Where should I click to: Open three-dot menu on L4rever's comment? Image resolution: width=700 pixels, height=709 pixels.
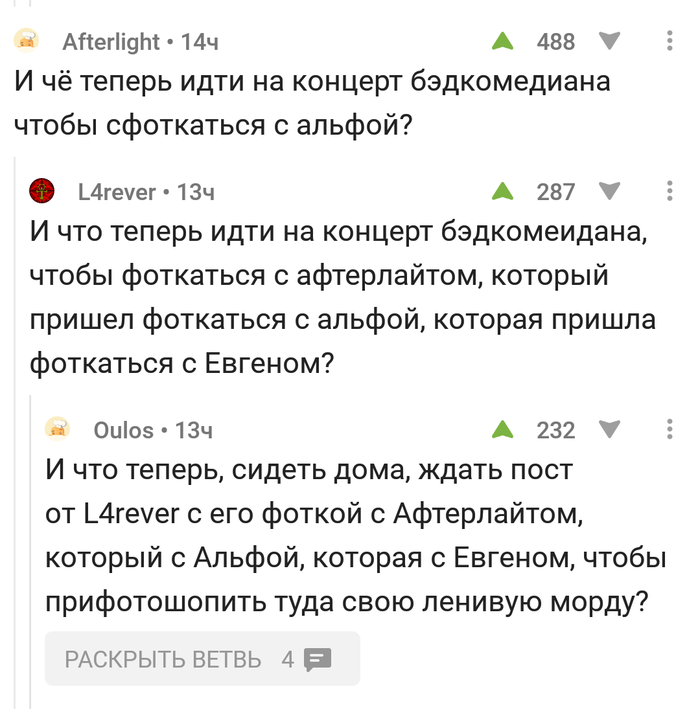(x=670, y=191)
